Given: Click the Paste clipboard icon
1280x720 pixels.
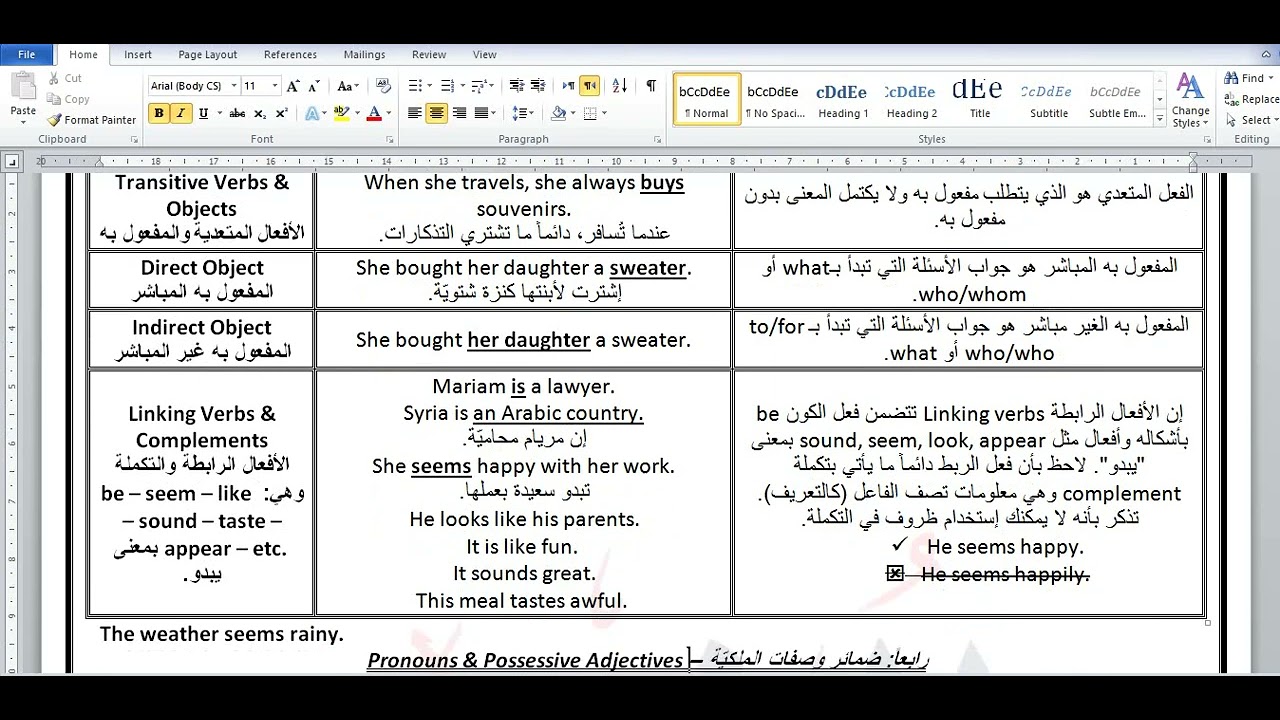Looking at the screenshot, I should coord(23,88).
